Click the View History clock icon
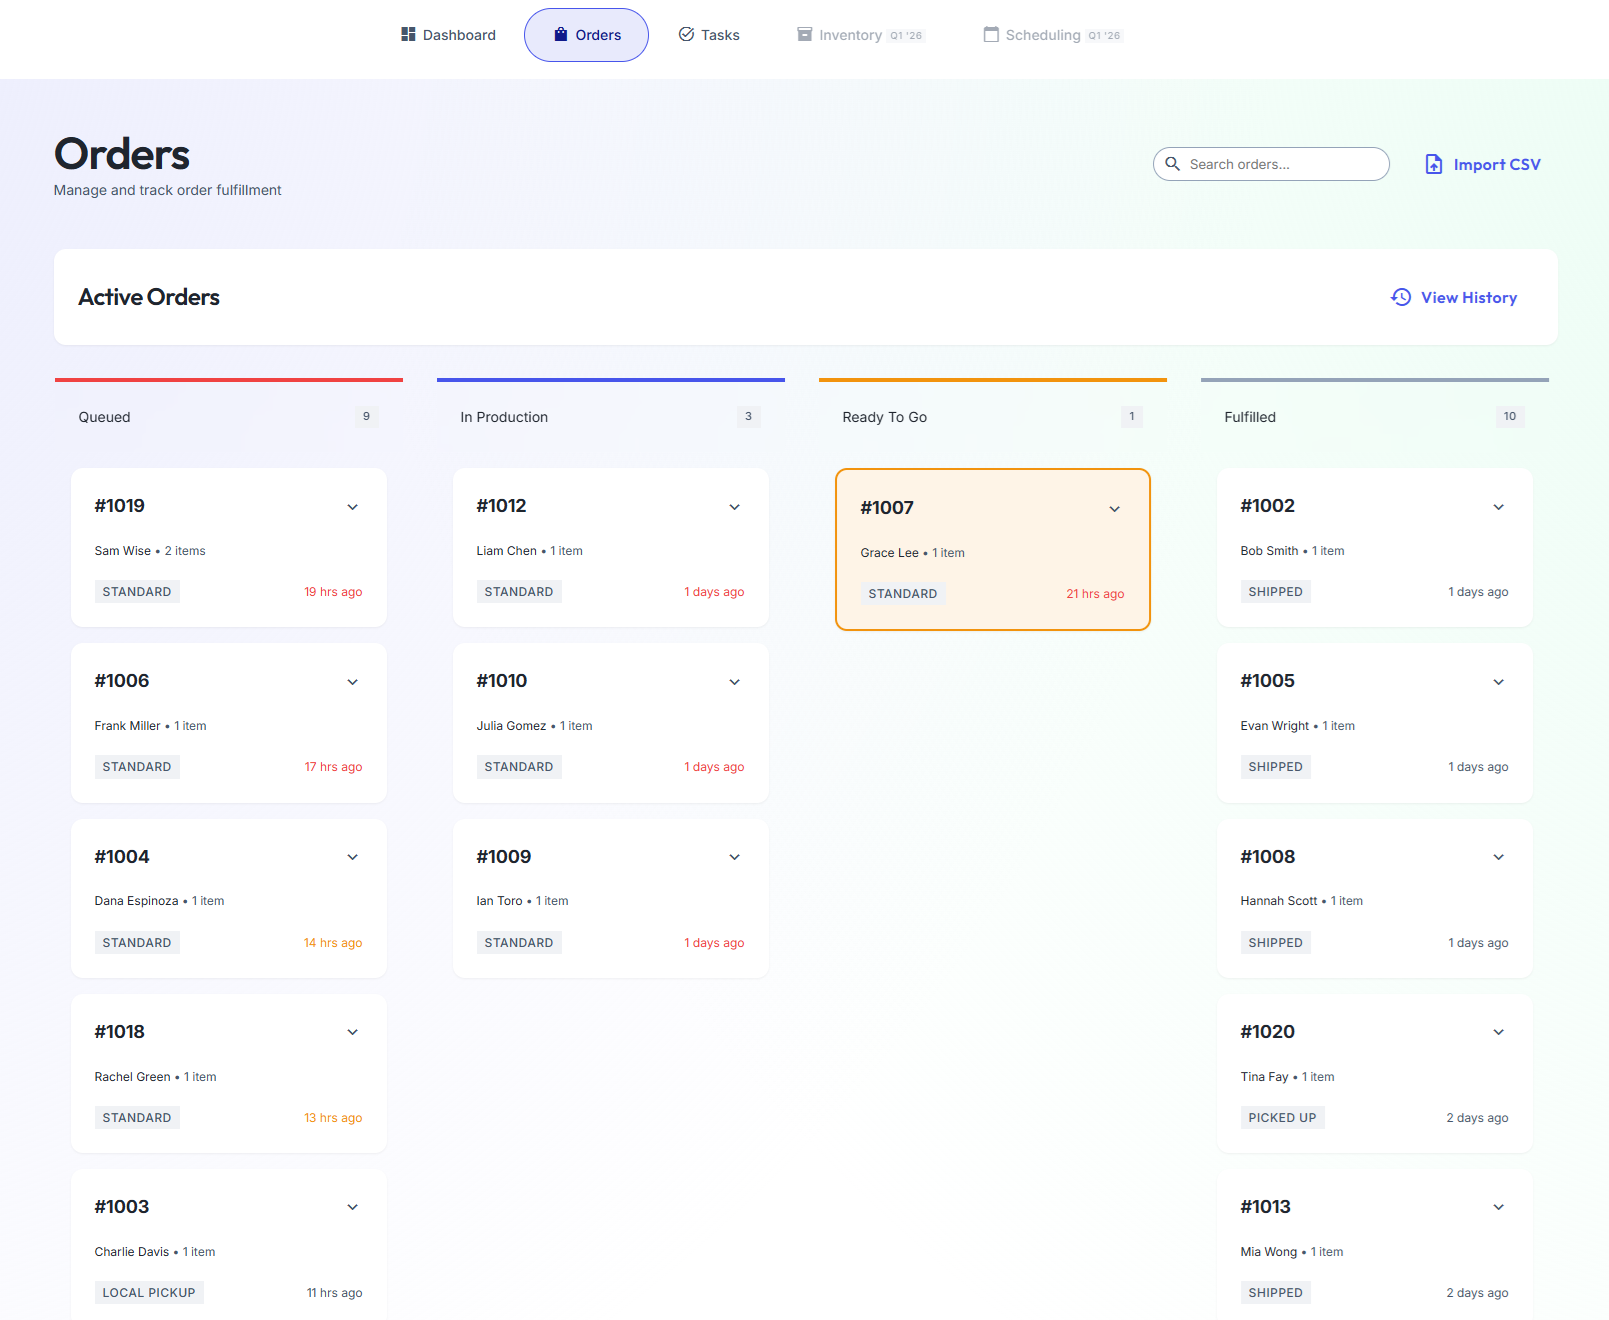The image size is (1609, 1320). coord(1399,297)
